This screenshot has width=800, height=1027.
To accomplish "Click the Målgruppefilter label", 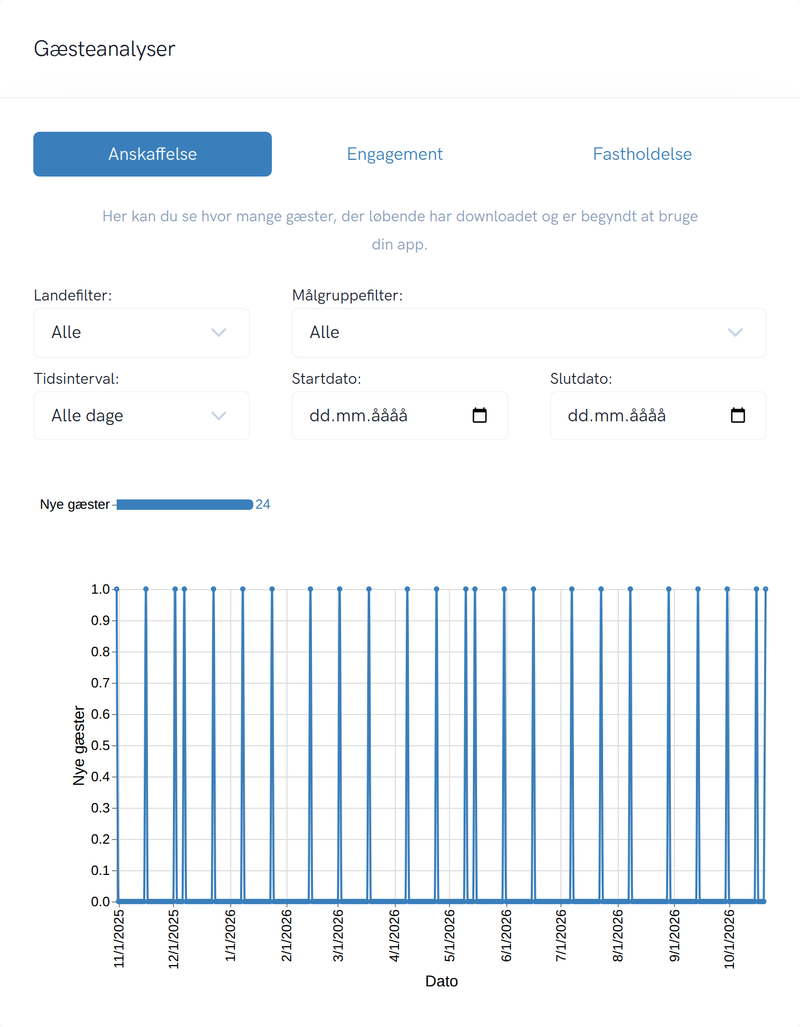I will pos(347,295).
